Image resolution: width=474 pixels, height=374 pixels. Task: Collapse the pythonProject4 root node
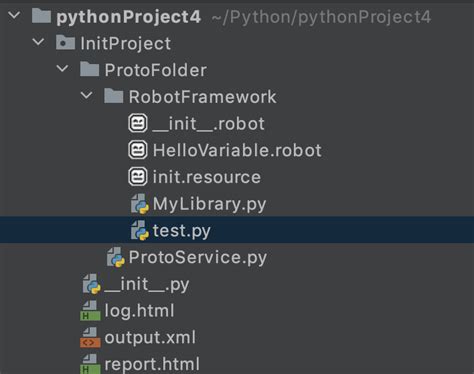click(x=14, y=15)
